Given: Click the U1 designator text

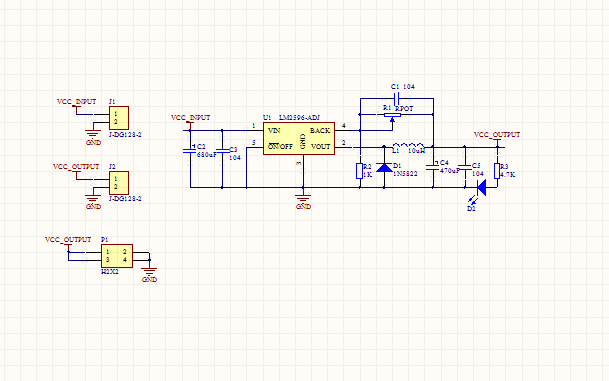Looking at the screenshot, I should click(267, 118).
